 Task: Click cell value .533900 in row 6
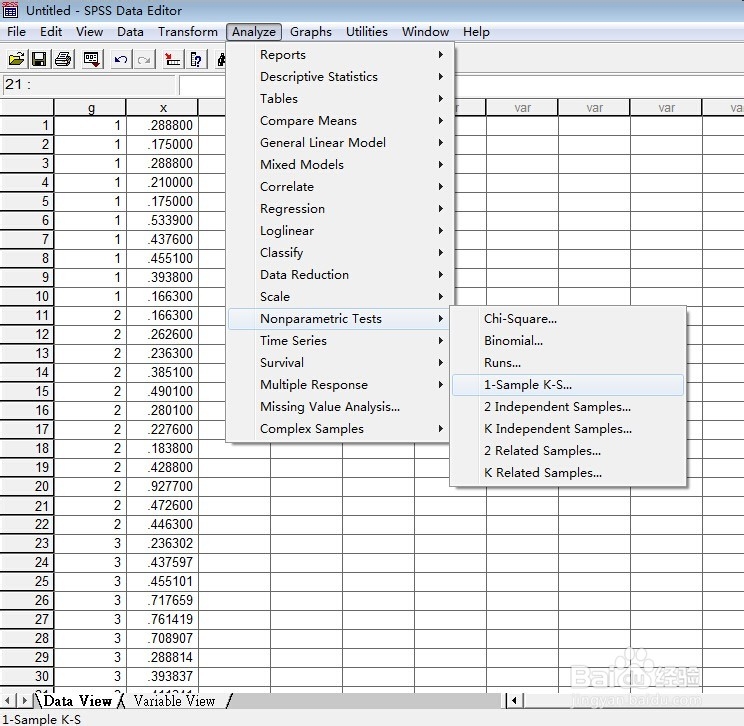(163, 220)
